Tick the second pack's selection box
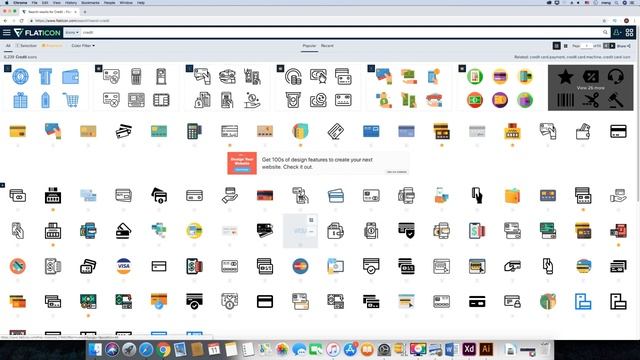Image resolution: width=640 pixels, height=360 pixels. 98,68
